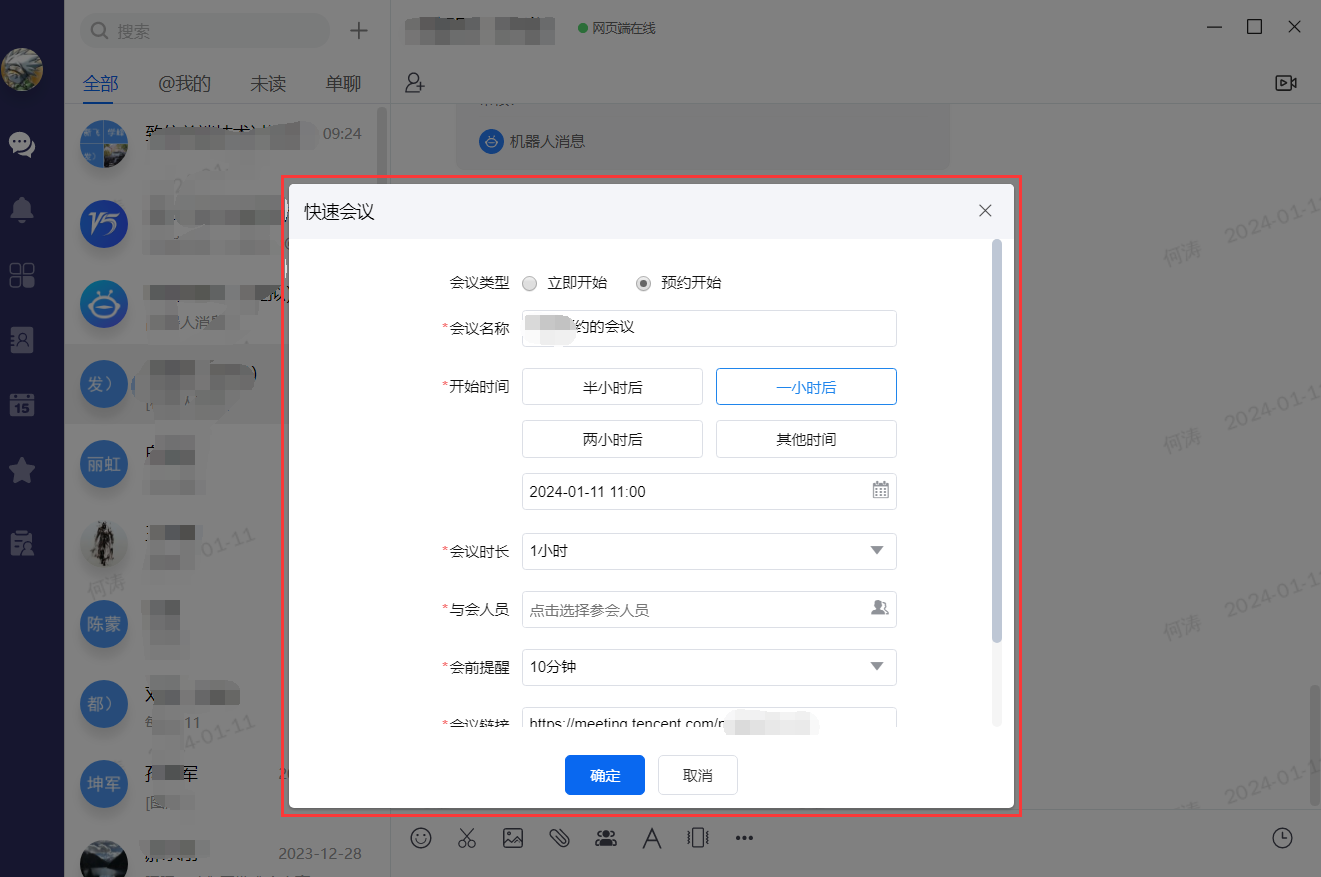Start video call from top-right camera icon
Image resolution: width=1321 pixels, height=877 pixels.
(x=1286, y=83)
